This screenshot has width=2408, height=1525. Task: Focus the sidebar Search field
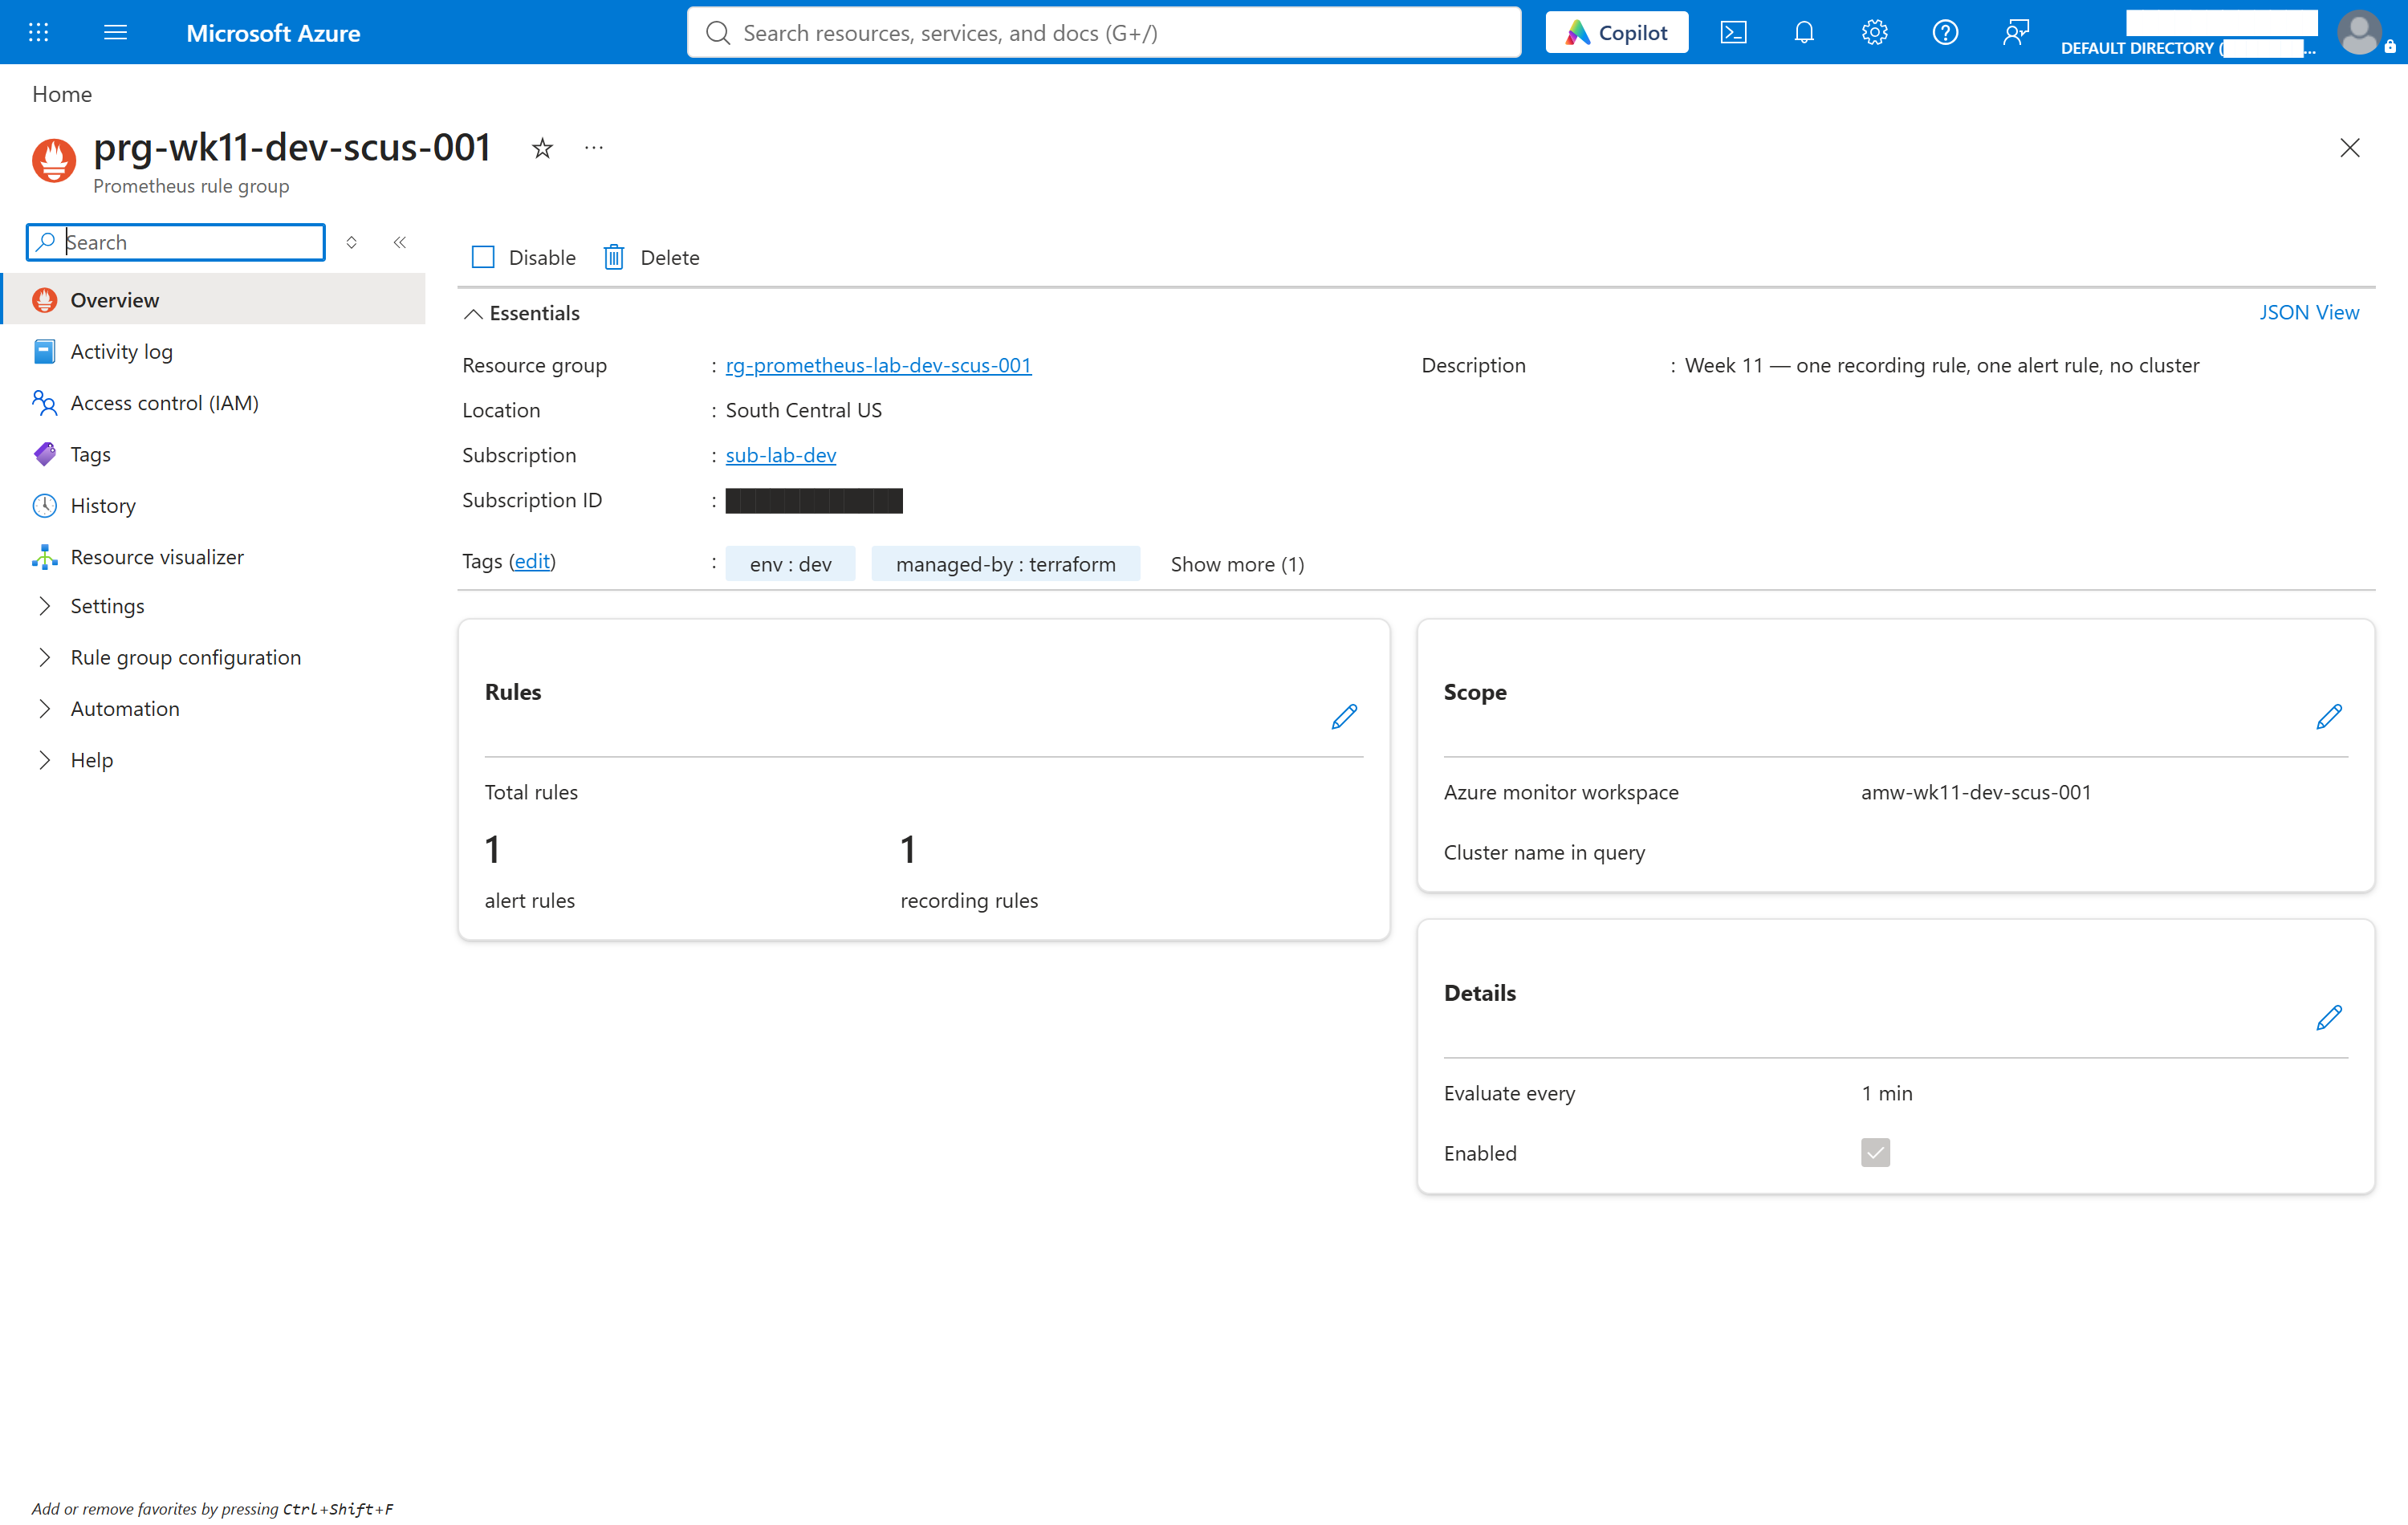(176, 242)
